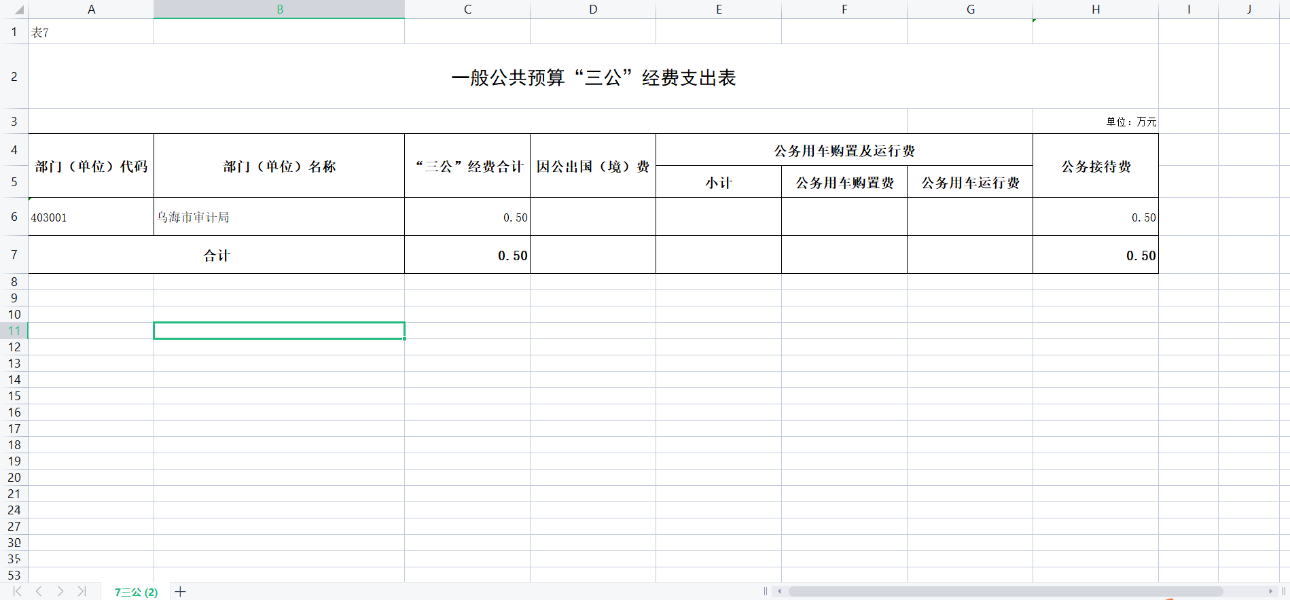The width and height of the screenshot is (1290, 600).
Task: Jump to the last sheet using navigation arrow
Action: coord(82,592)
